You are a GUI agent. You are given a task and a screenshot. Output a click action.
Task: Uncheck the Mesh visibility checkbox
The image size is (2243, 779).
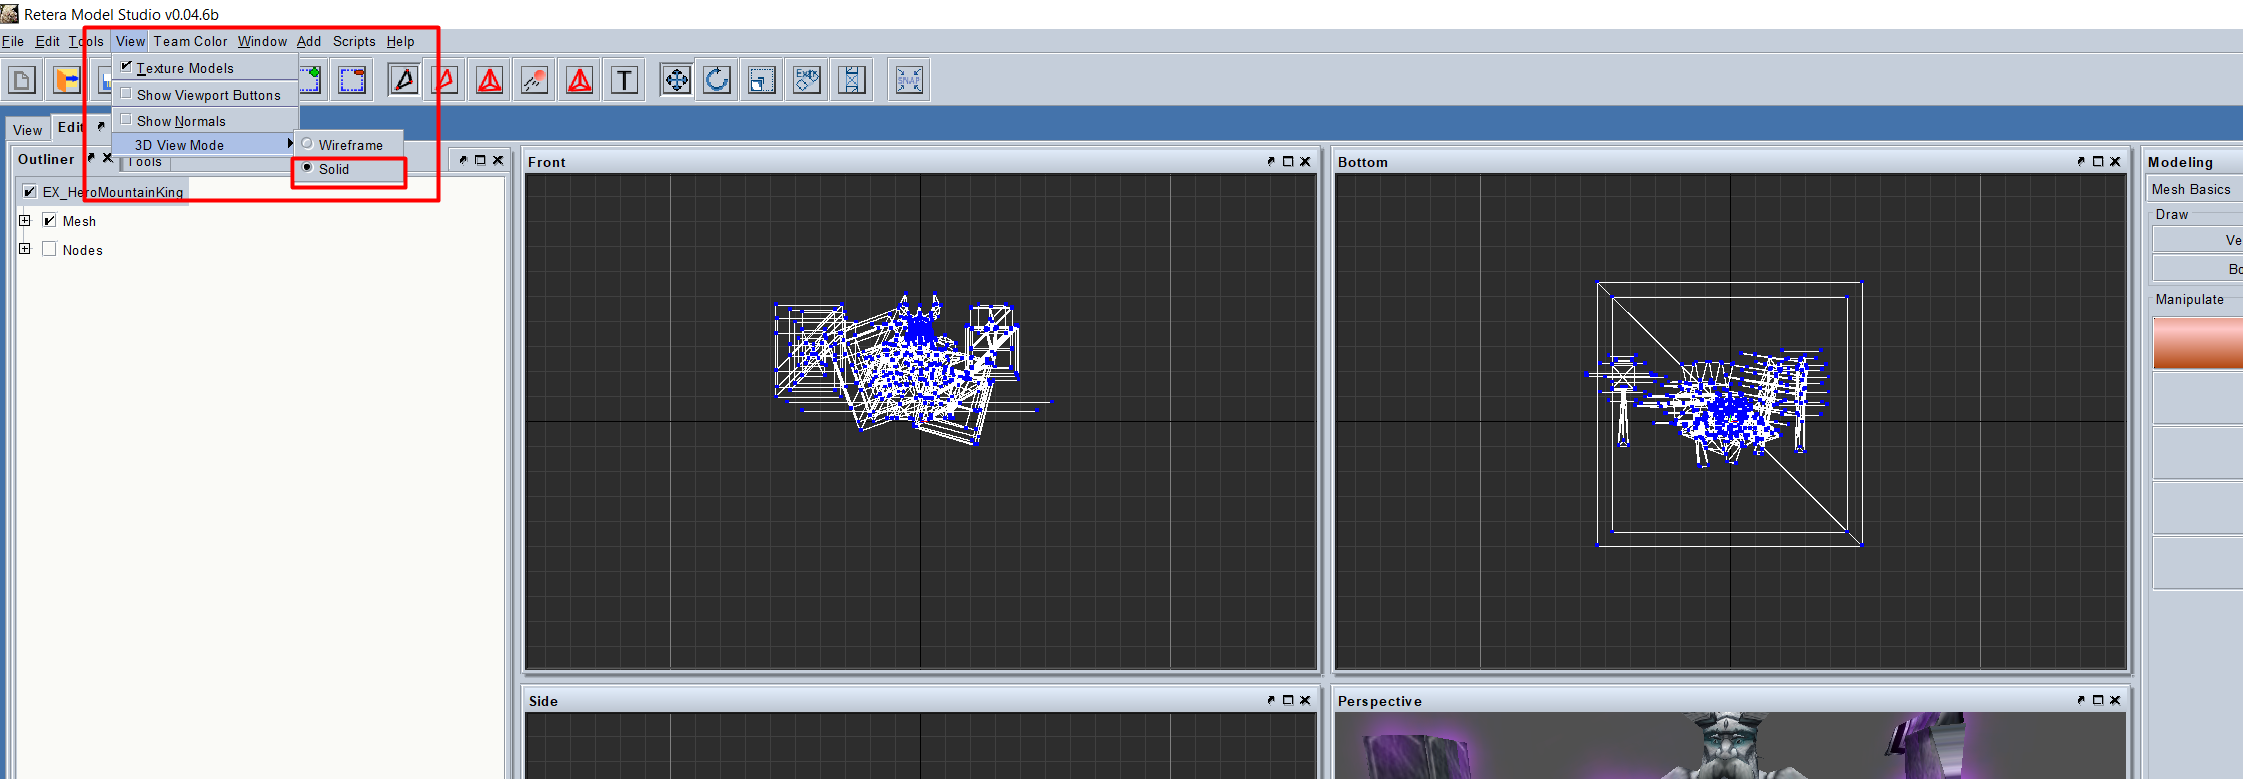pyautogui.click(x=49, y=221)
